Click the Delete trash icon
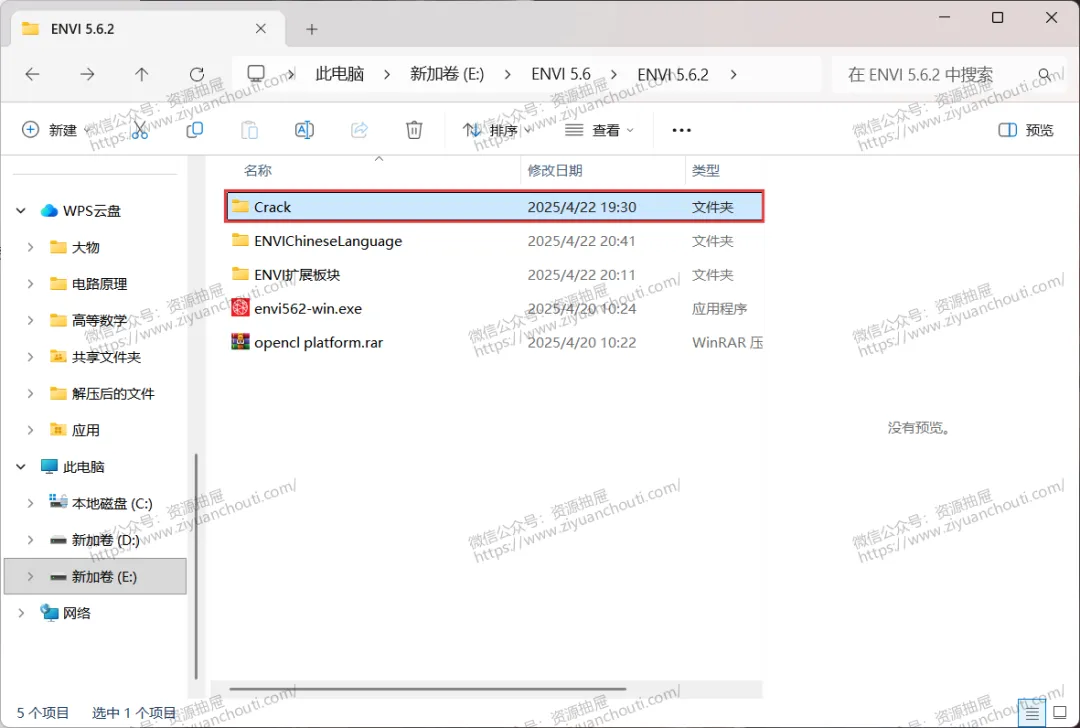The height and width of the screenshot is (728, 1080). [x=414, y=129]
